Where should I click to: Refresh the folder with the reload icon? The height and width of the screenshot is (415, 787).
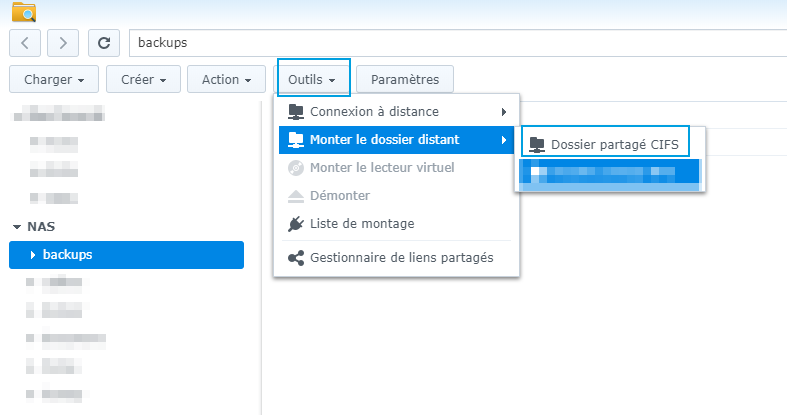(103, 43)
